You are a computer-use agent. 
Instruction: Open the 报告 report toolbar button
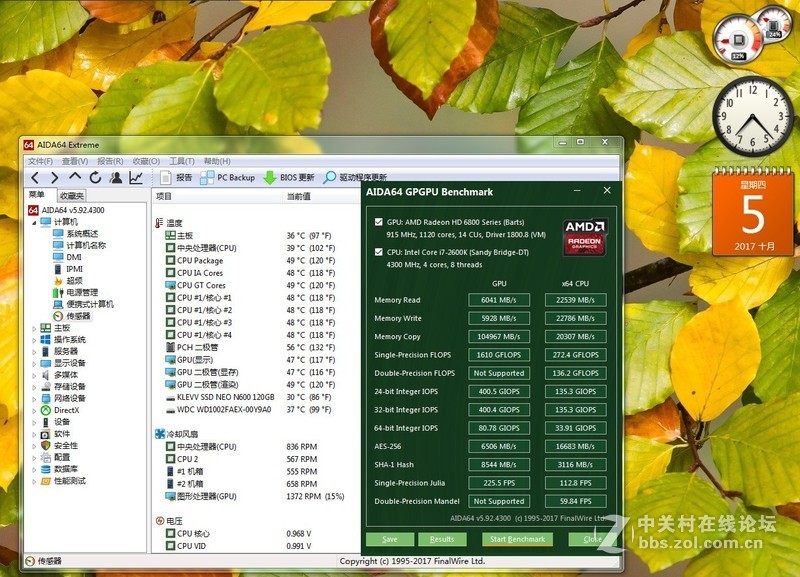177,178
